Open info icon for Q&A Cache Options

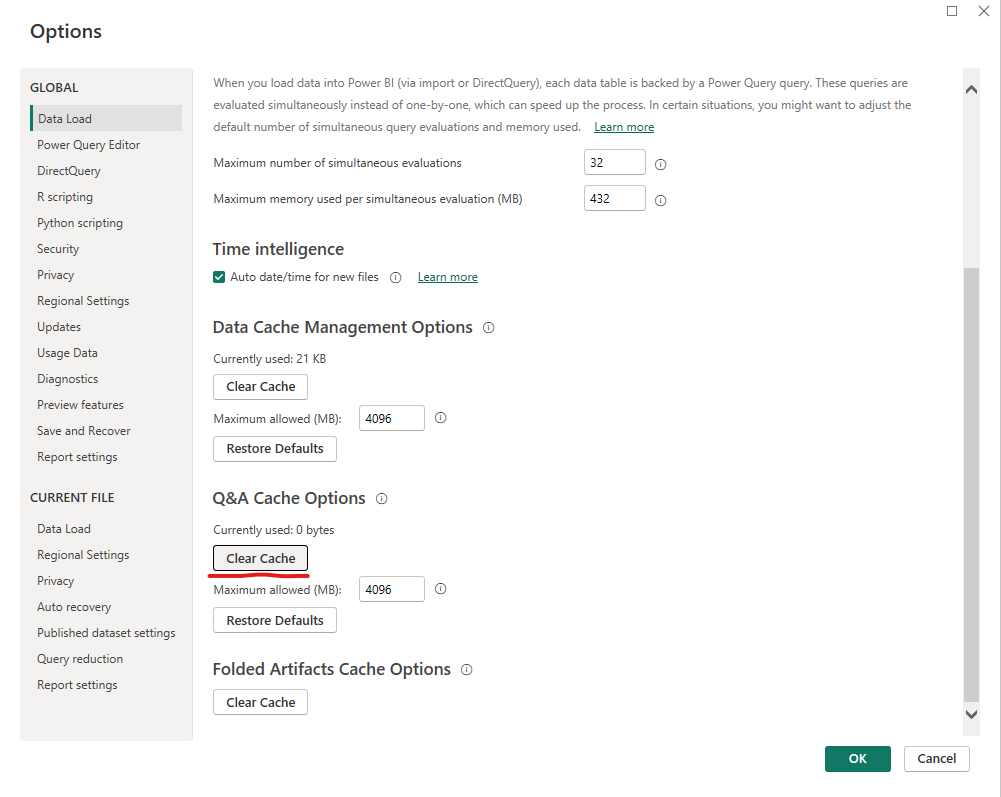click(x=382, y=499)
